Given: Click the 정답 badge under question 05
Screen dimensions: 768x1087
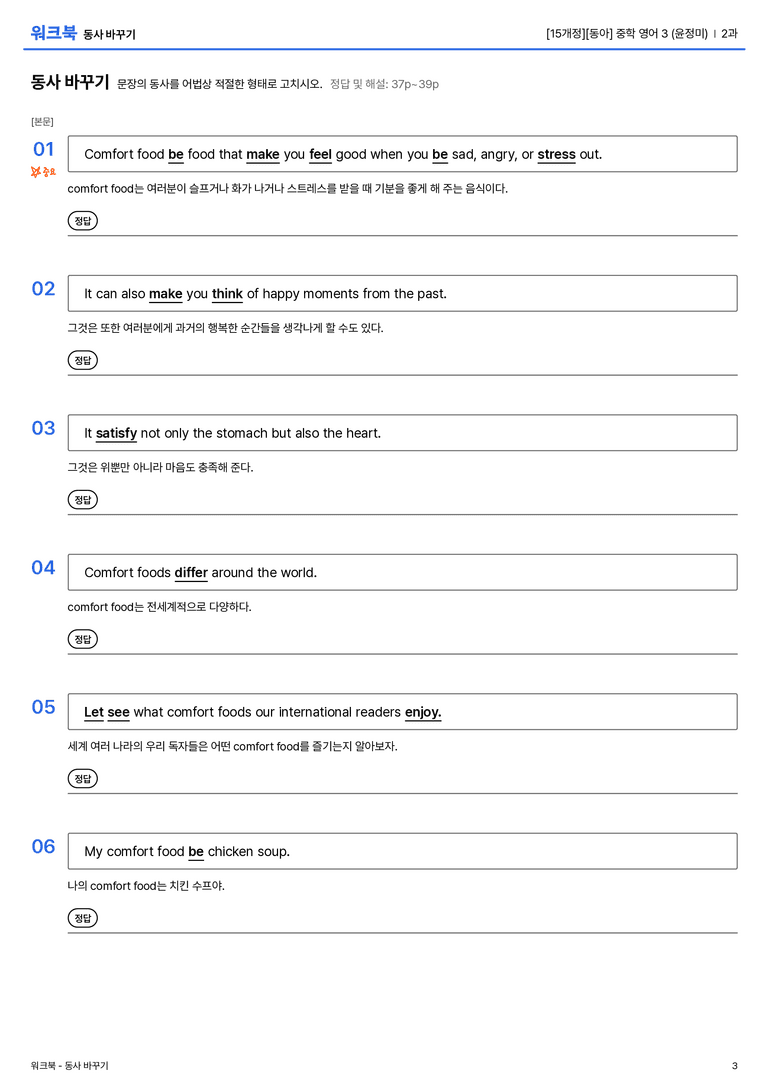Looking at the screenshot, I should [x=82, y=778].
